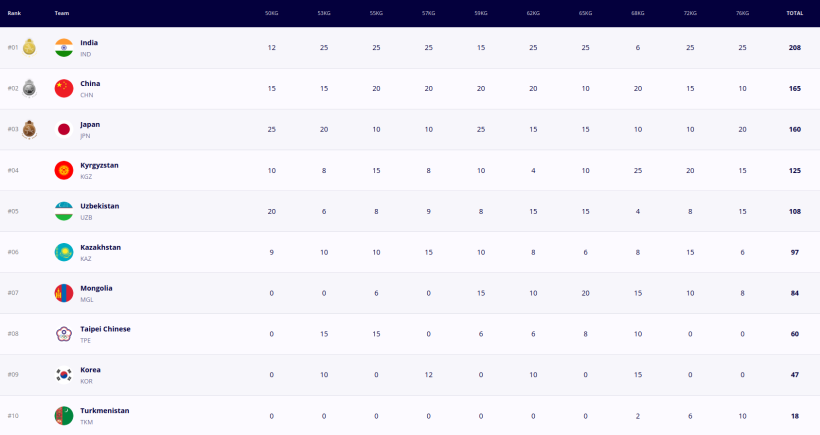
Task: Click India's total score of 208
Action: pyautogui.click(x=794, y=48)
